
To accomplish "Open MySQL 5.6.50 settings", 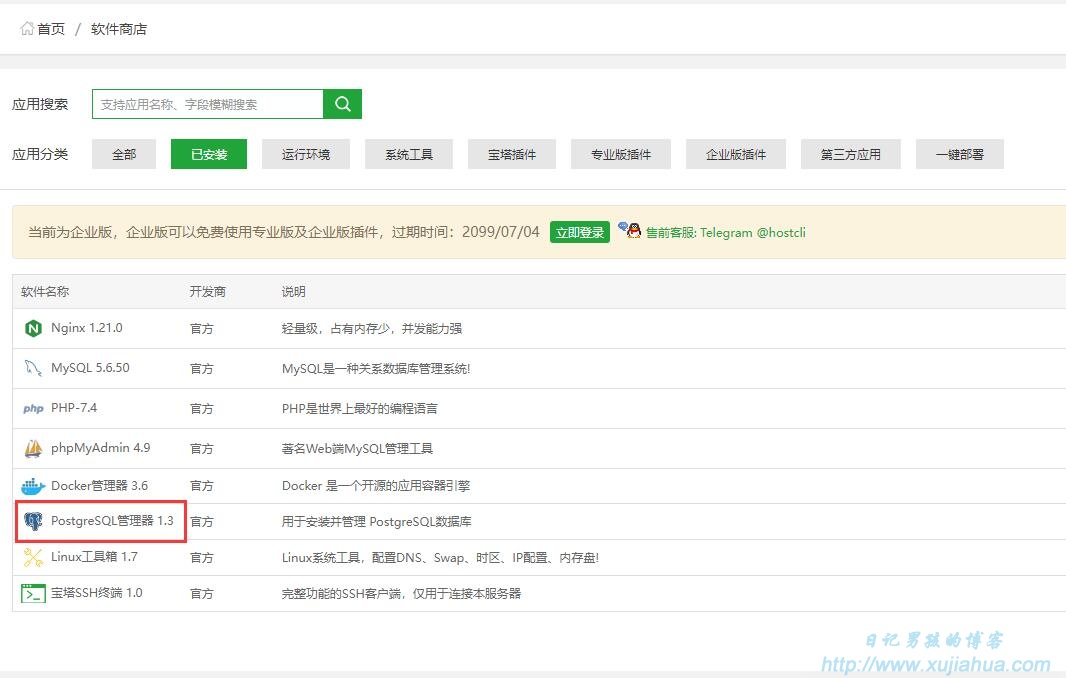I will coord(90,368).
